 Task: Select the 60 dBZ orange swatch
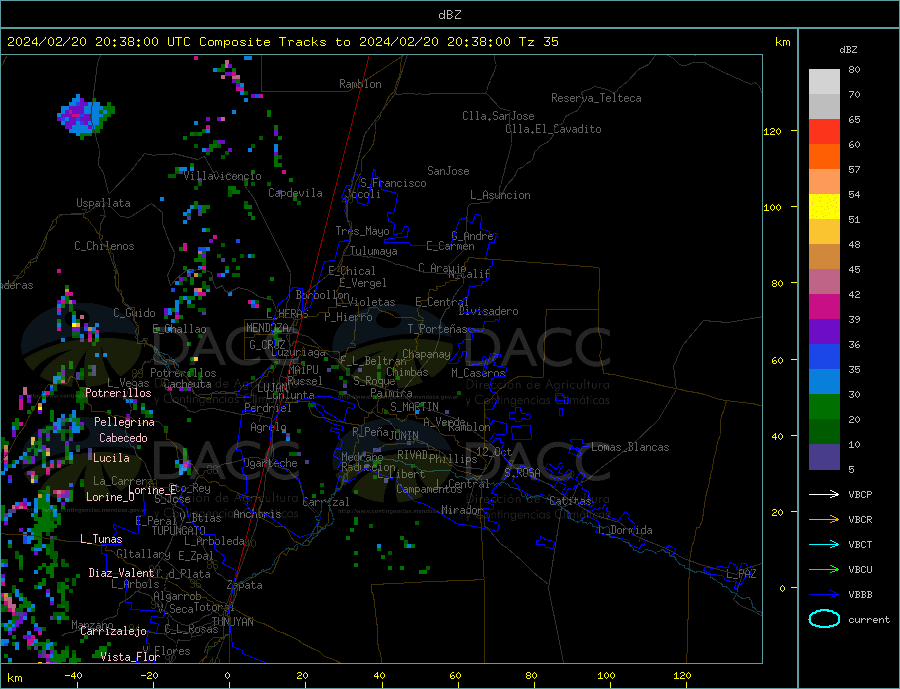click(824, 156)
